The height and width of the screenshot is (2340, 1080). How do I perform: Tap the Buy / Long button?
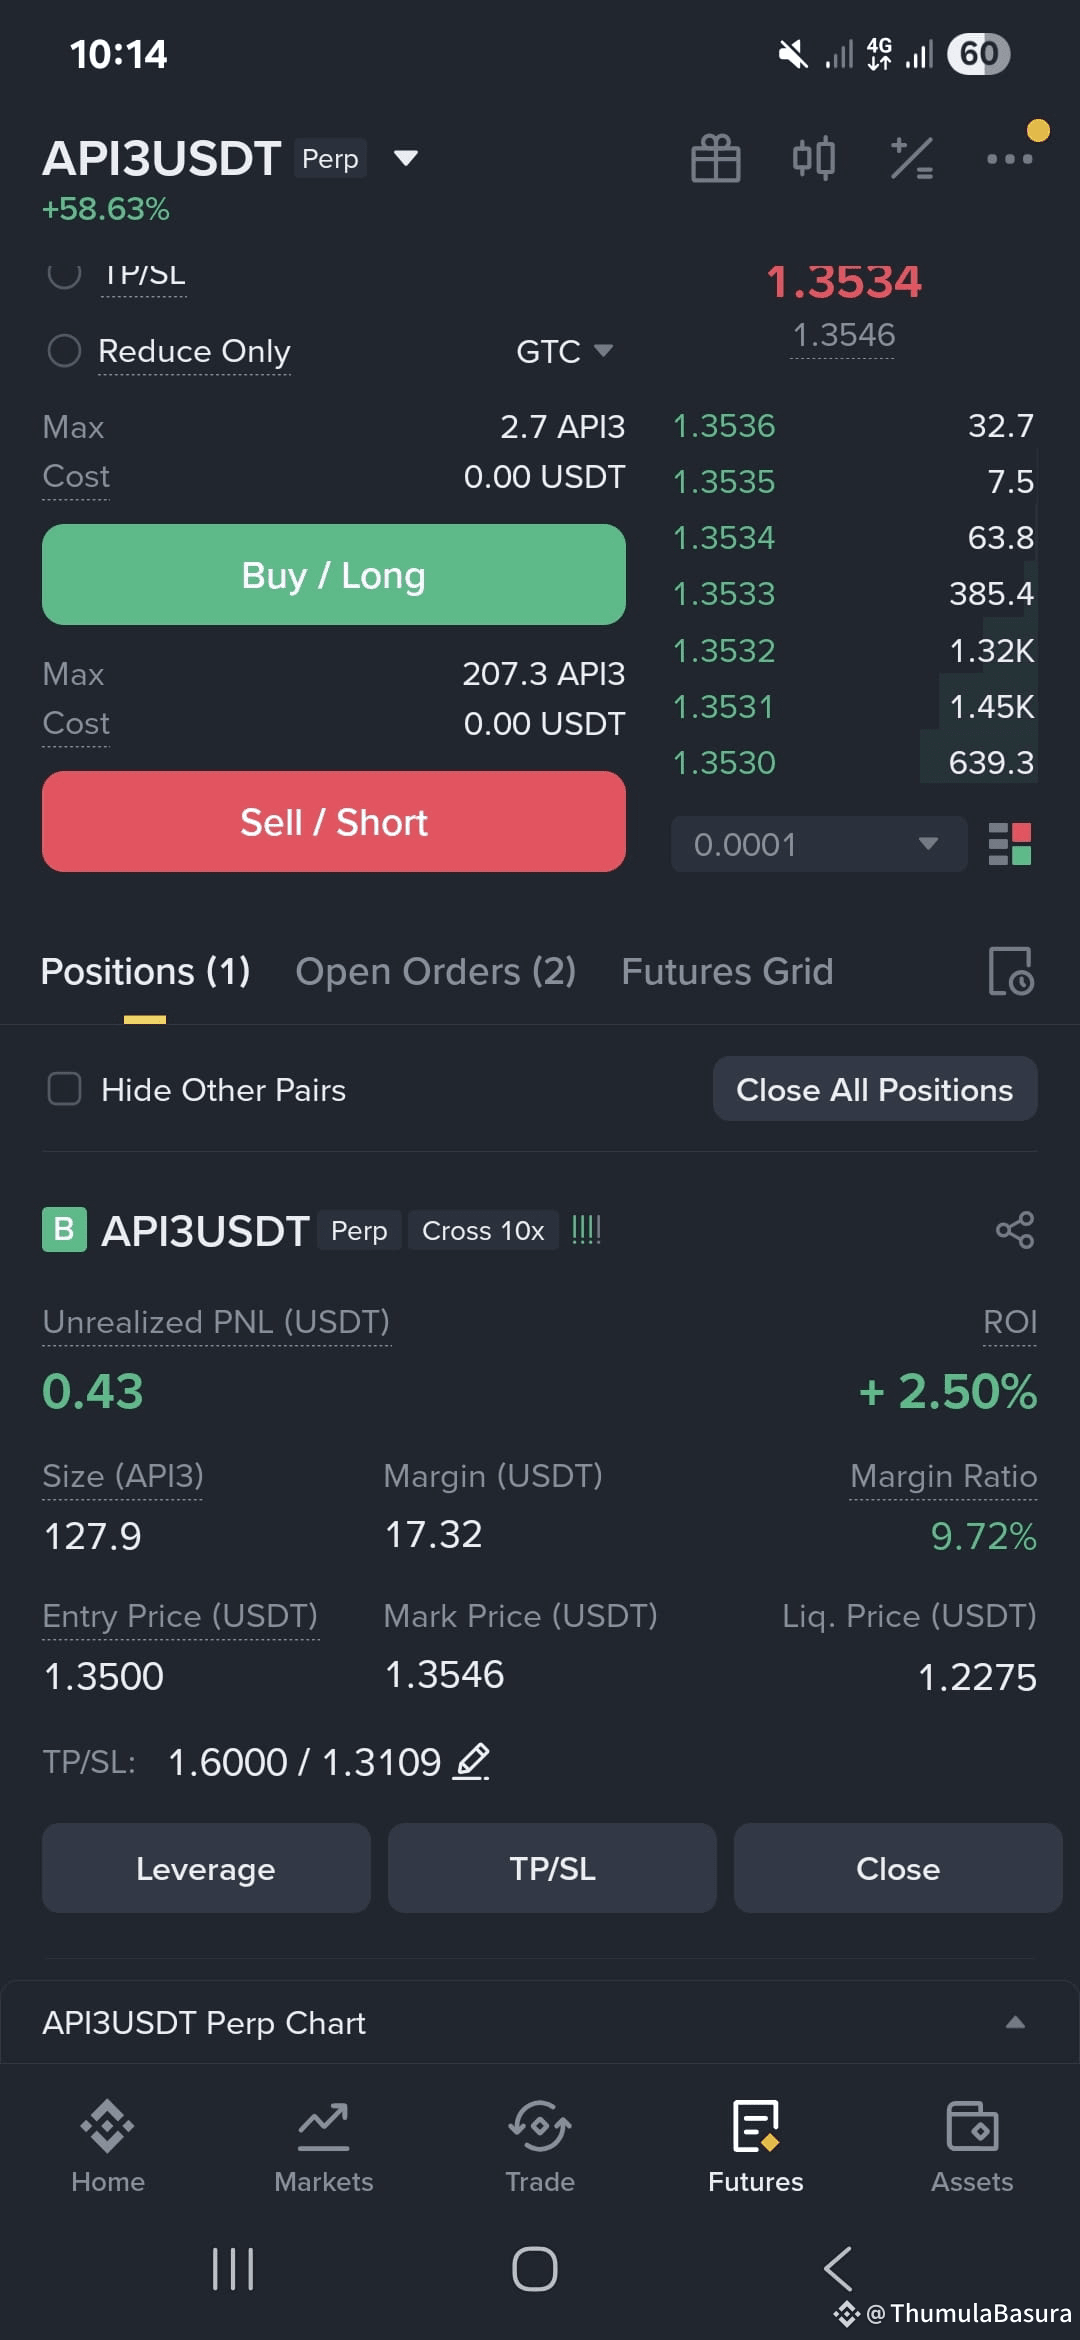pos(334,575)
